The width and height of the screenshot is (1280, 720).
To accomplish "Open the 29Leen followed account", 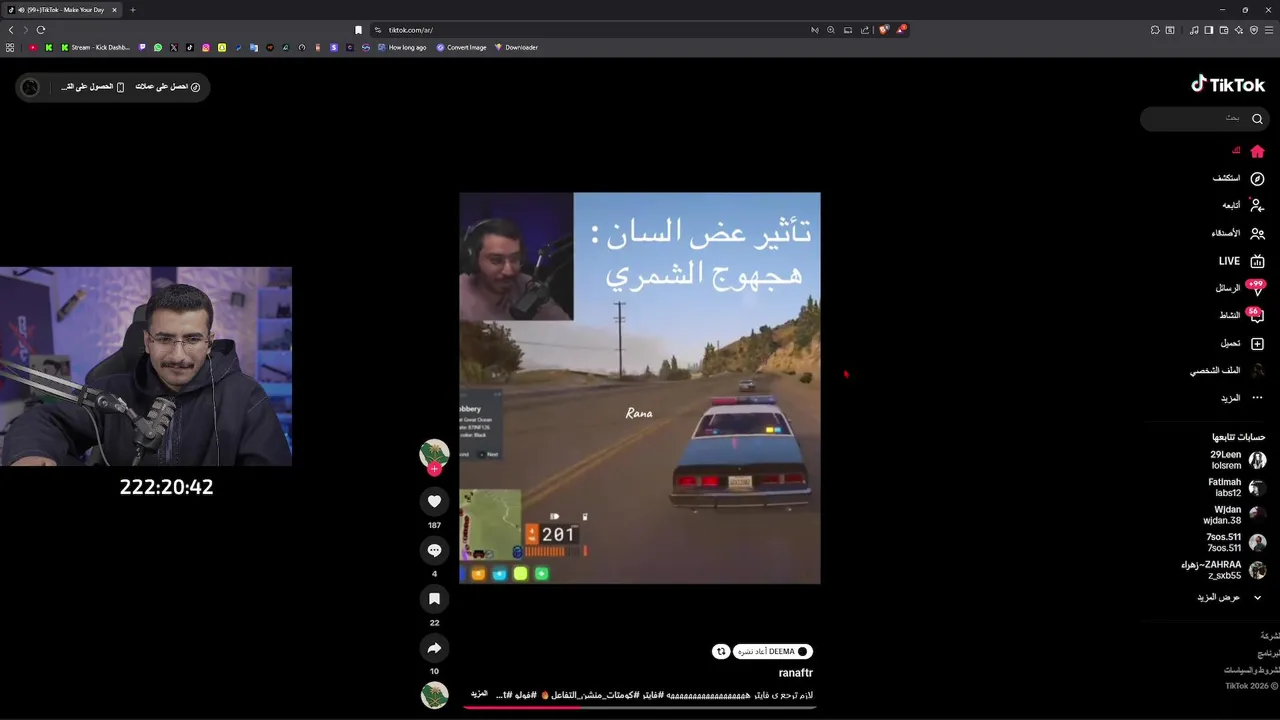I will click(x=1238, y=460).
